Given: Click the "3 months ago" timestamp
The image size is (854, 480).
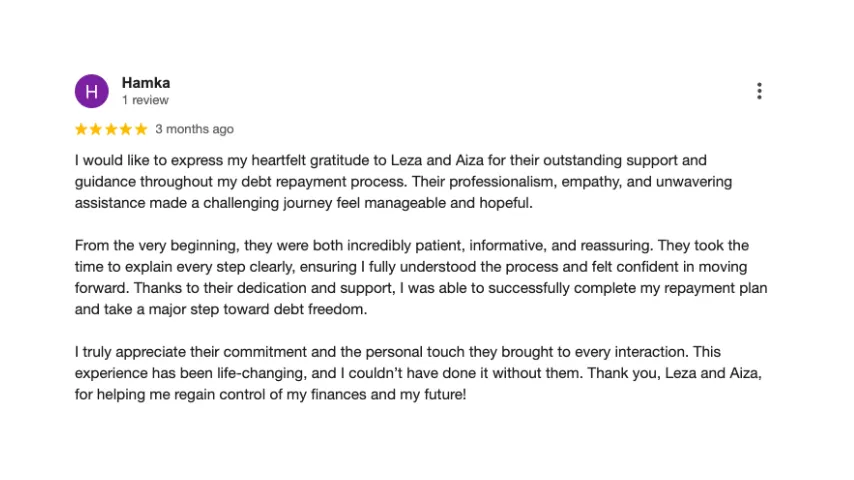Looking at the screenshot, I should coord(194,129).
